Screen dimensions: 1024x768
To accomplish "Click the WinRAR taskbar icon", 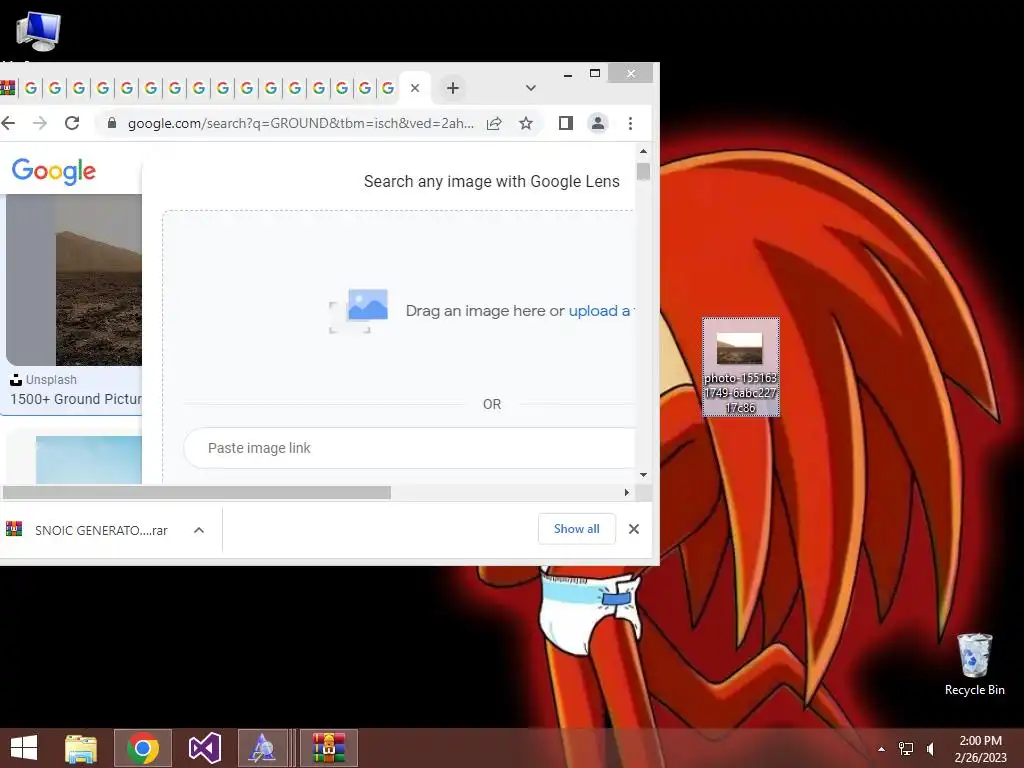I will click(328, 748).
